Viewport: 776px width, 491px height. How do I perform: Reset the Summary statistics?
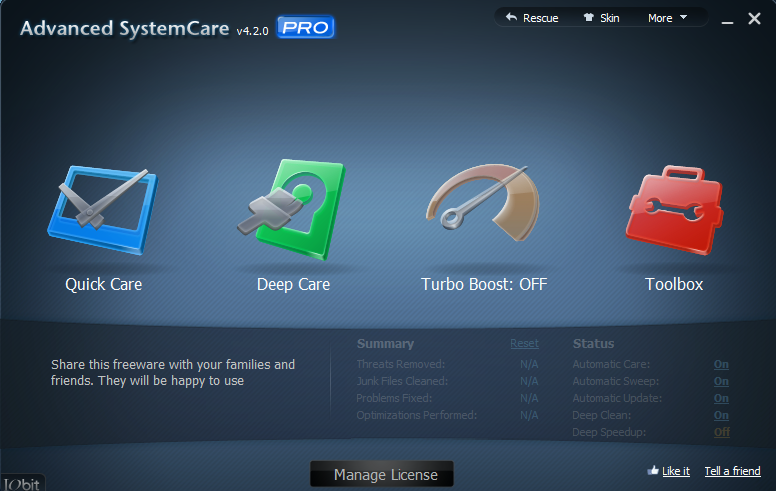tap(525, 344)
